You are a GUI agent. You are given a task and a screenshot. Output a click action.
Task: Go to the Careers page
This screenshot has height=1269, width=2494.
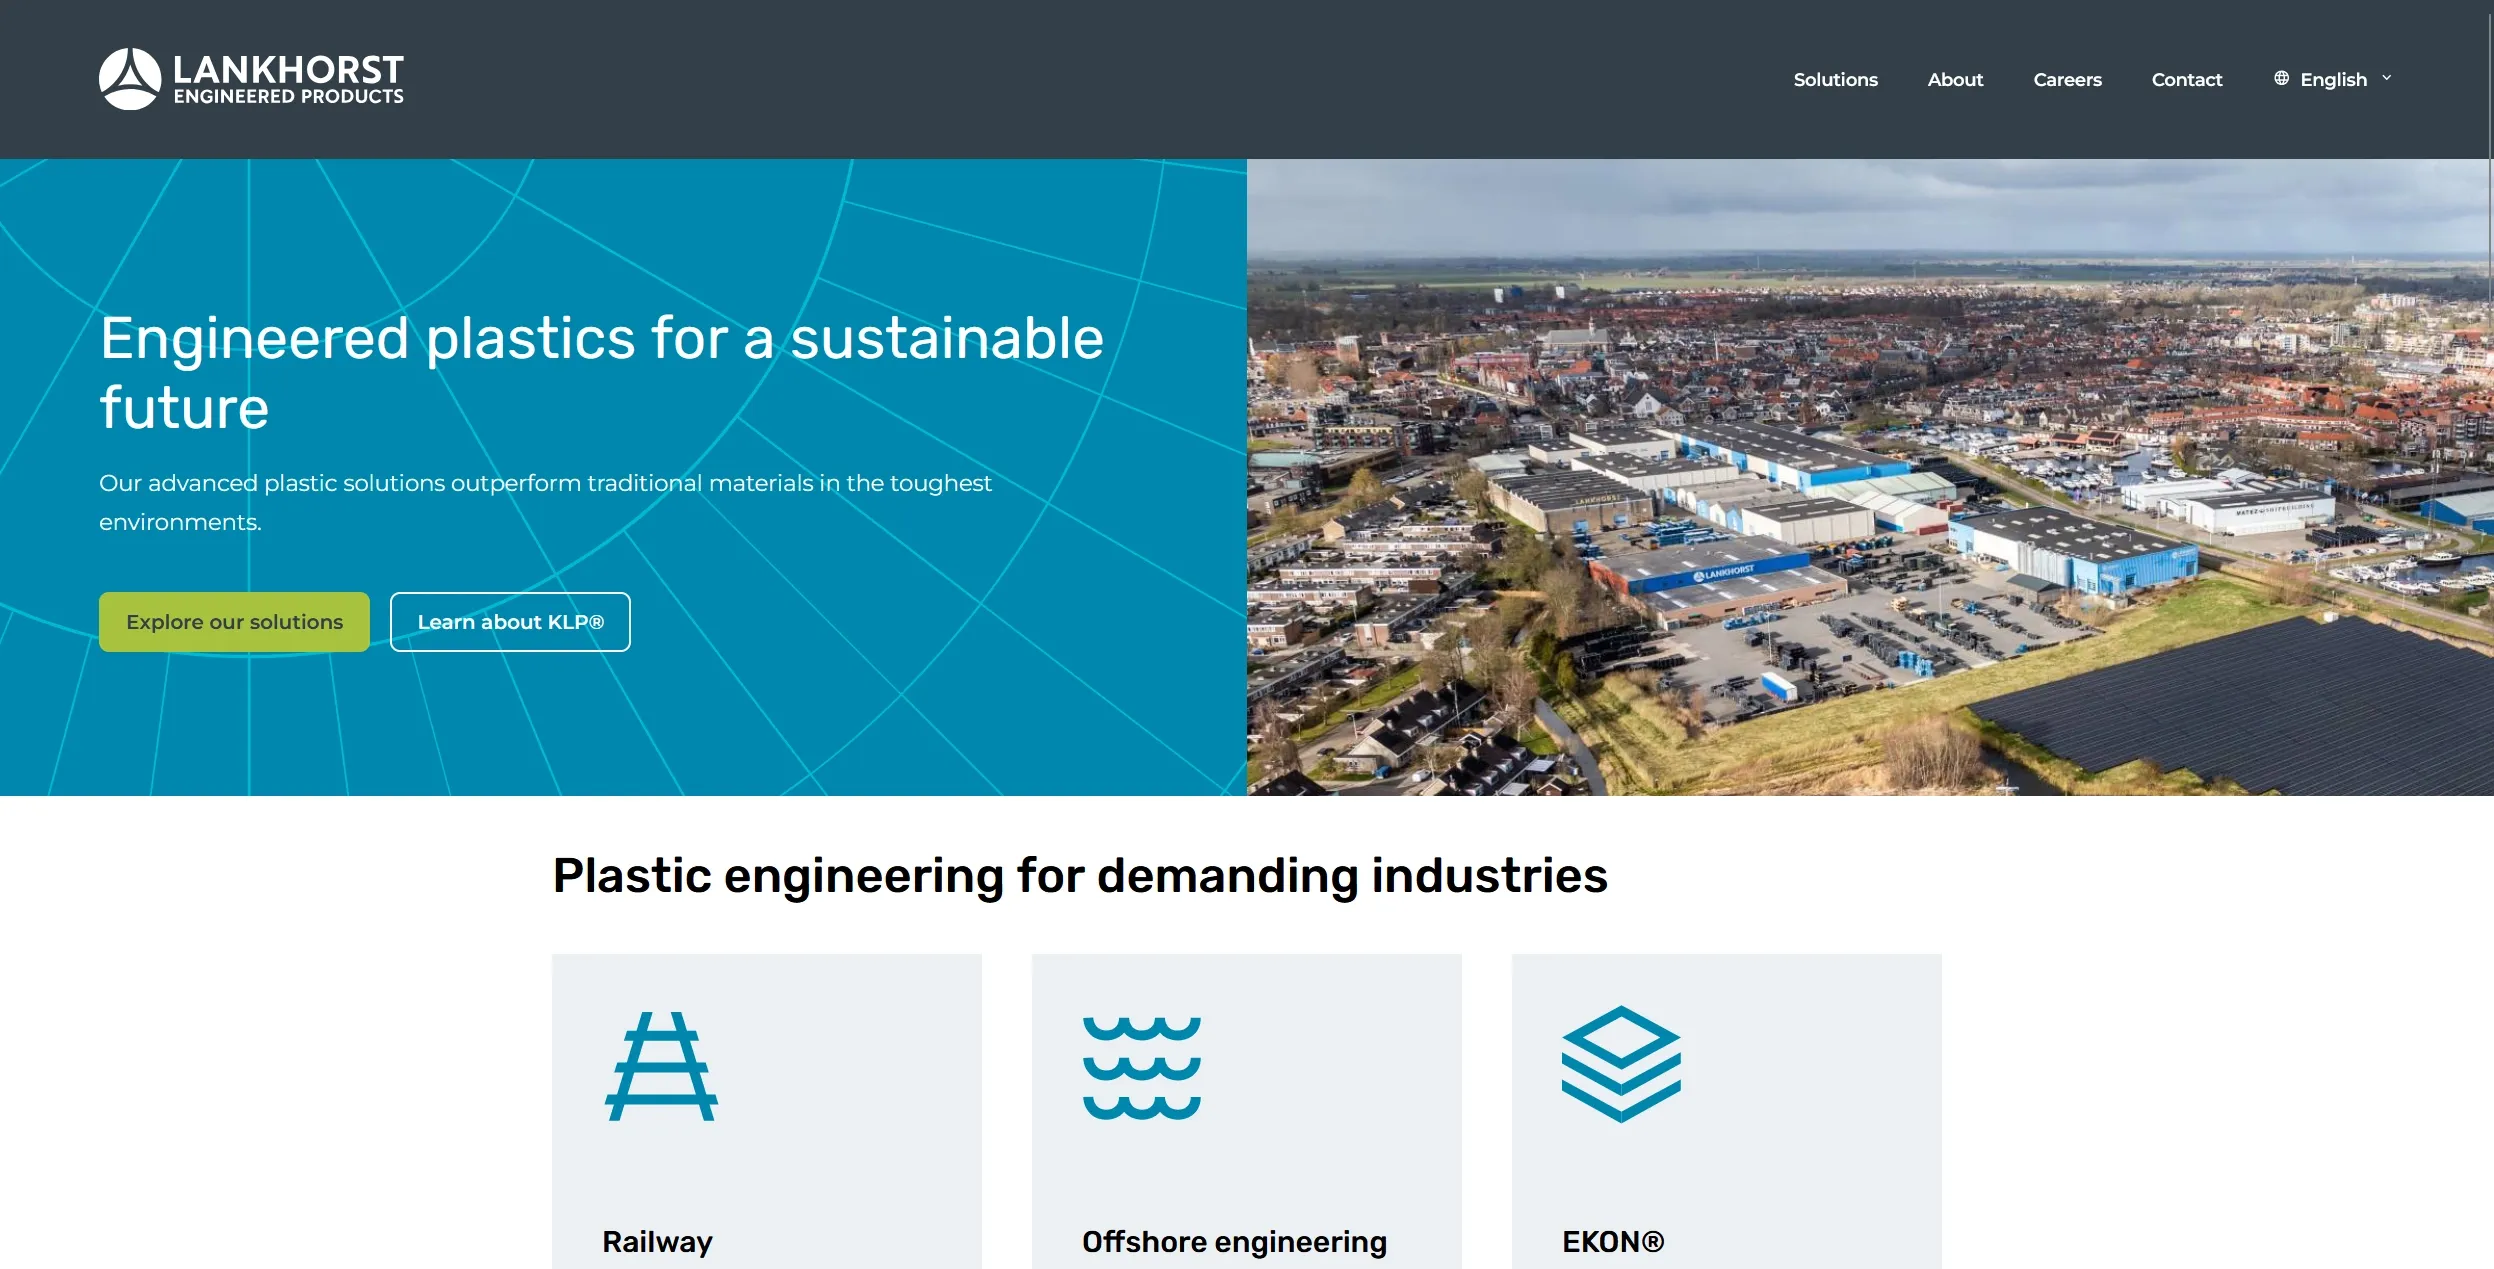(x=2067, y=79)
